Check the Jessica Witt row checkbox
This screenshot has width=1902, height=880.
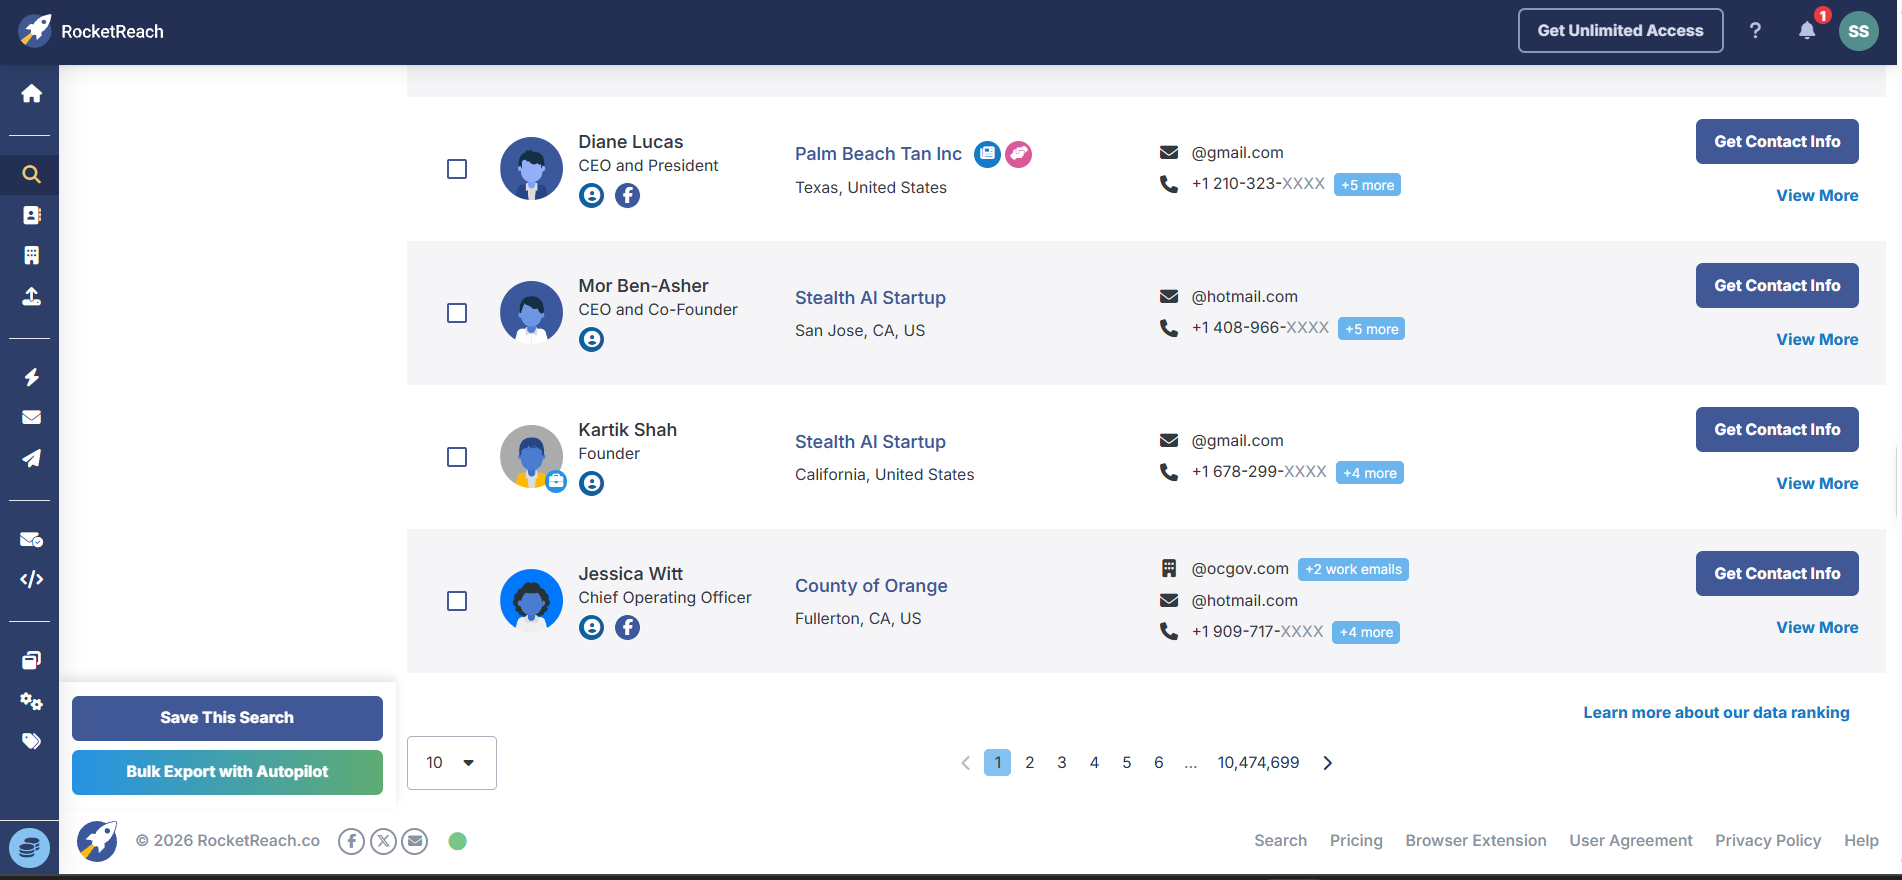click(457, 601)
